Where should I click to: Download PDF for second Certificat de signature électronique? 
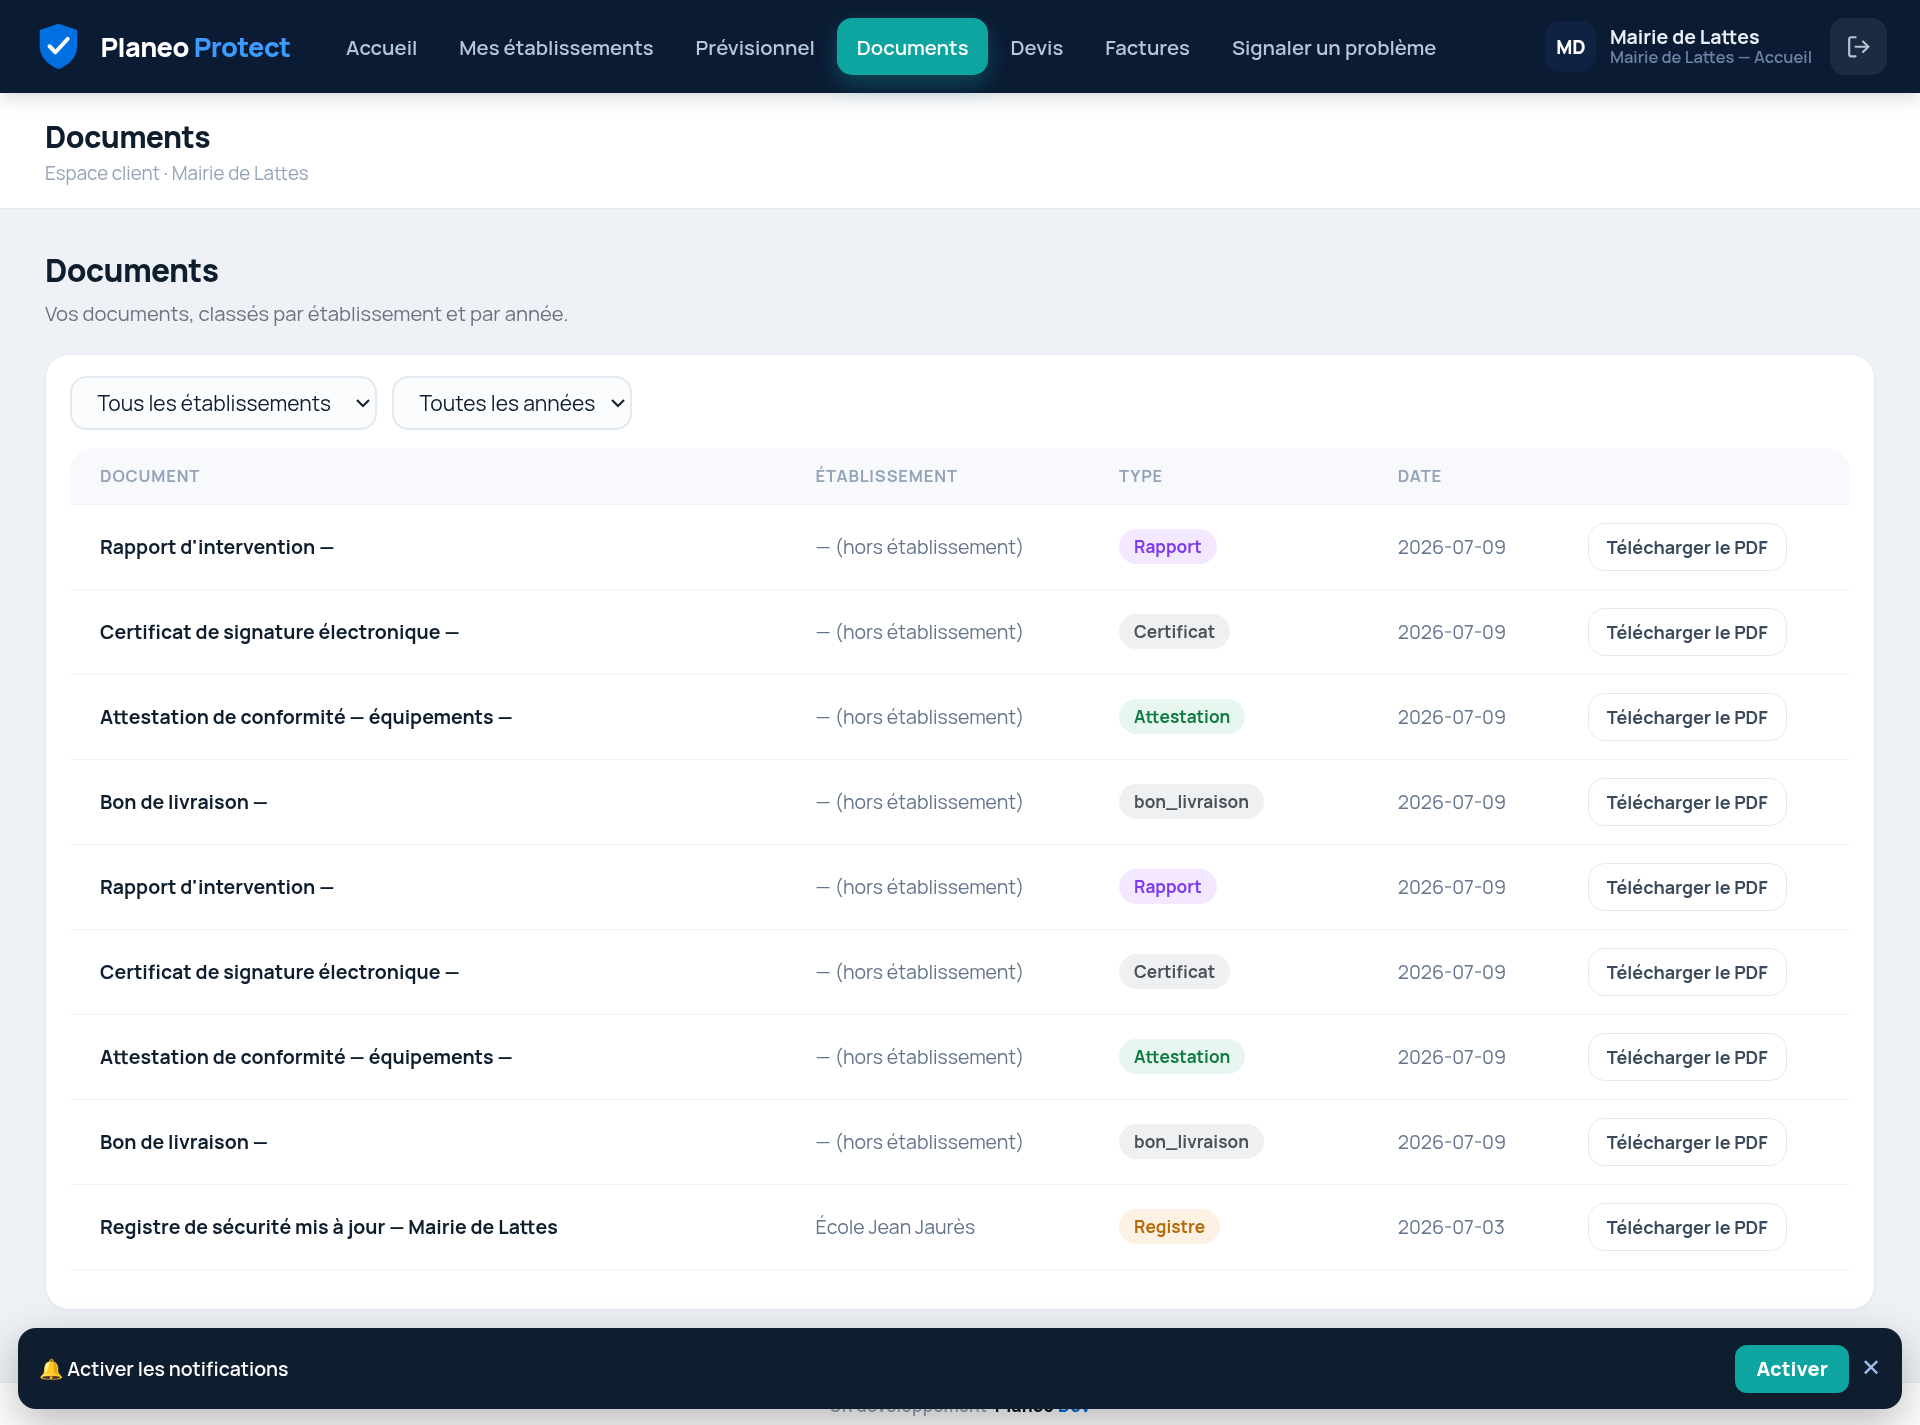tap(1686, 972)
